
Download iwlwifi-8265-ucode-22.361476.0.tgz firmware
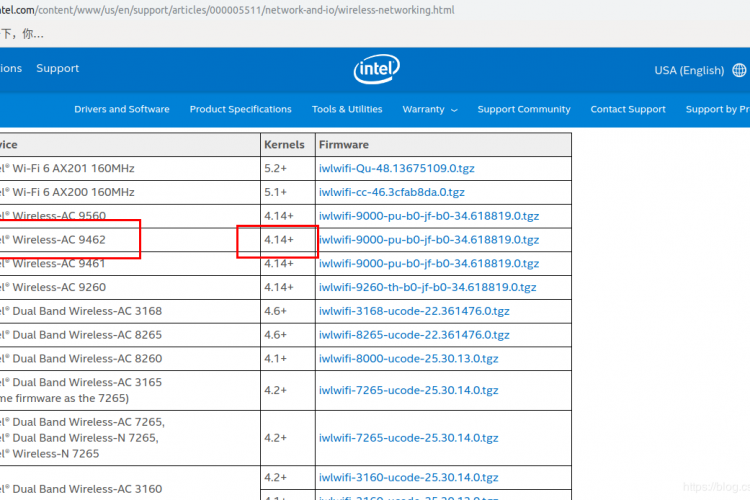click(414, 335)
